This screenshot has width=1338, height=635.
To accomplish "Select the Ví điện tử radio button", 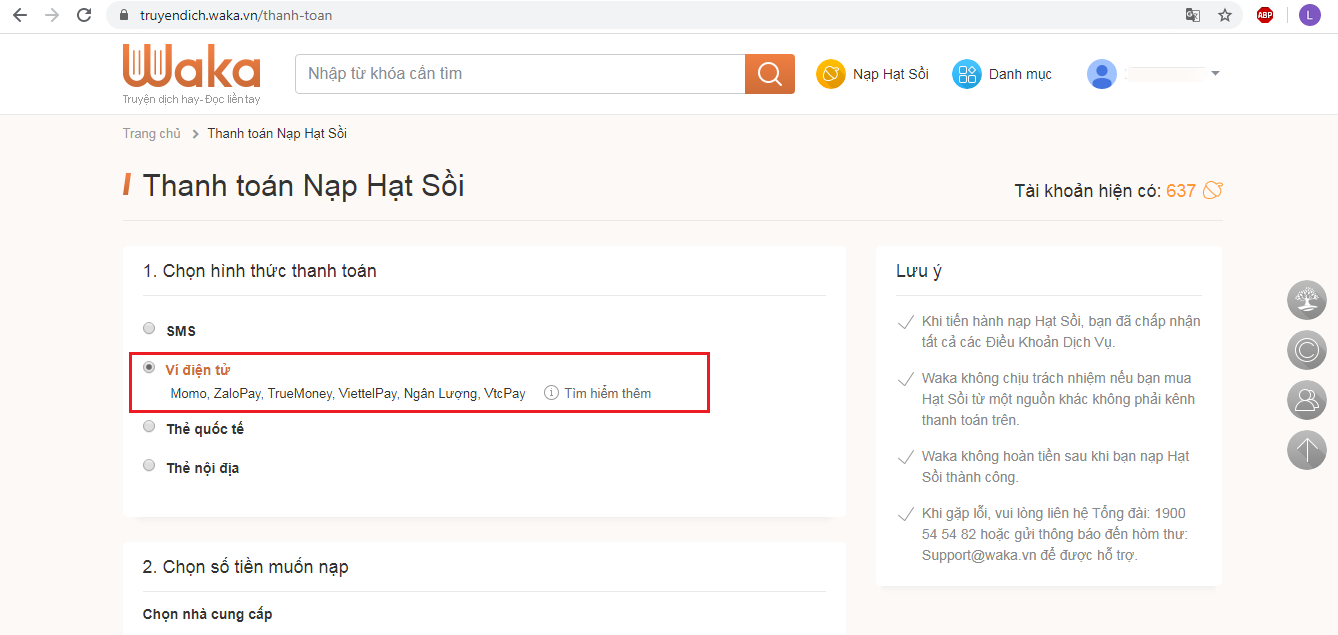I will [x=149, y=367].
